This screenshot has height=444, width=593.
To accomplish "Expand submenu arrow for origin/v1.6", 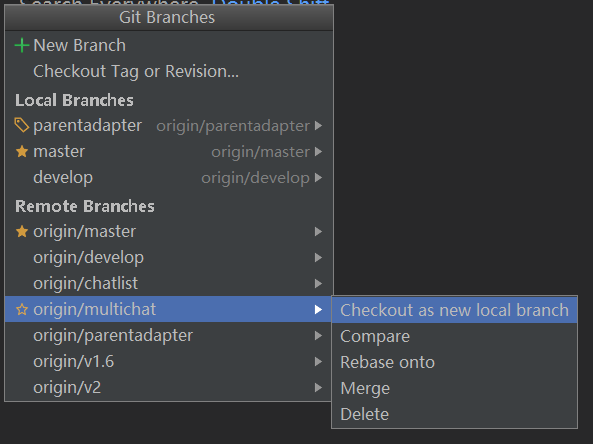I will click(x=318, y=362).
